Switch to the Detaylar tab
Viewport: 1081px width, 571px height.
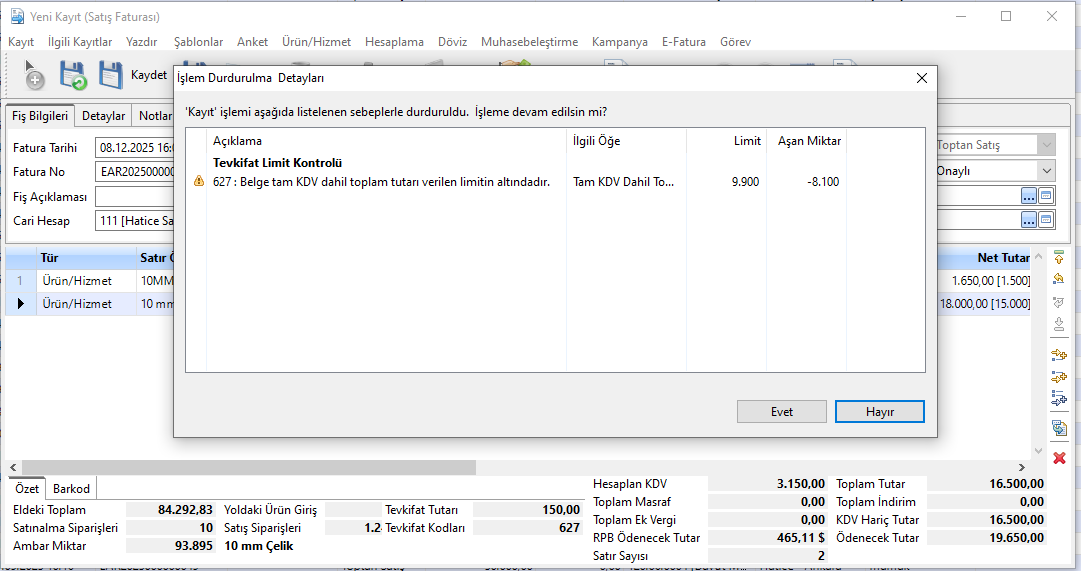pos(103,116)
